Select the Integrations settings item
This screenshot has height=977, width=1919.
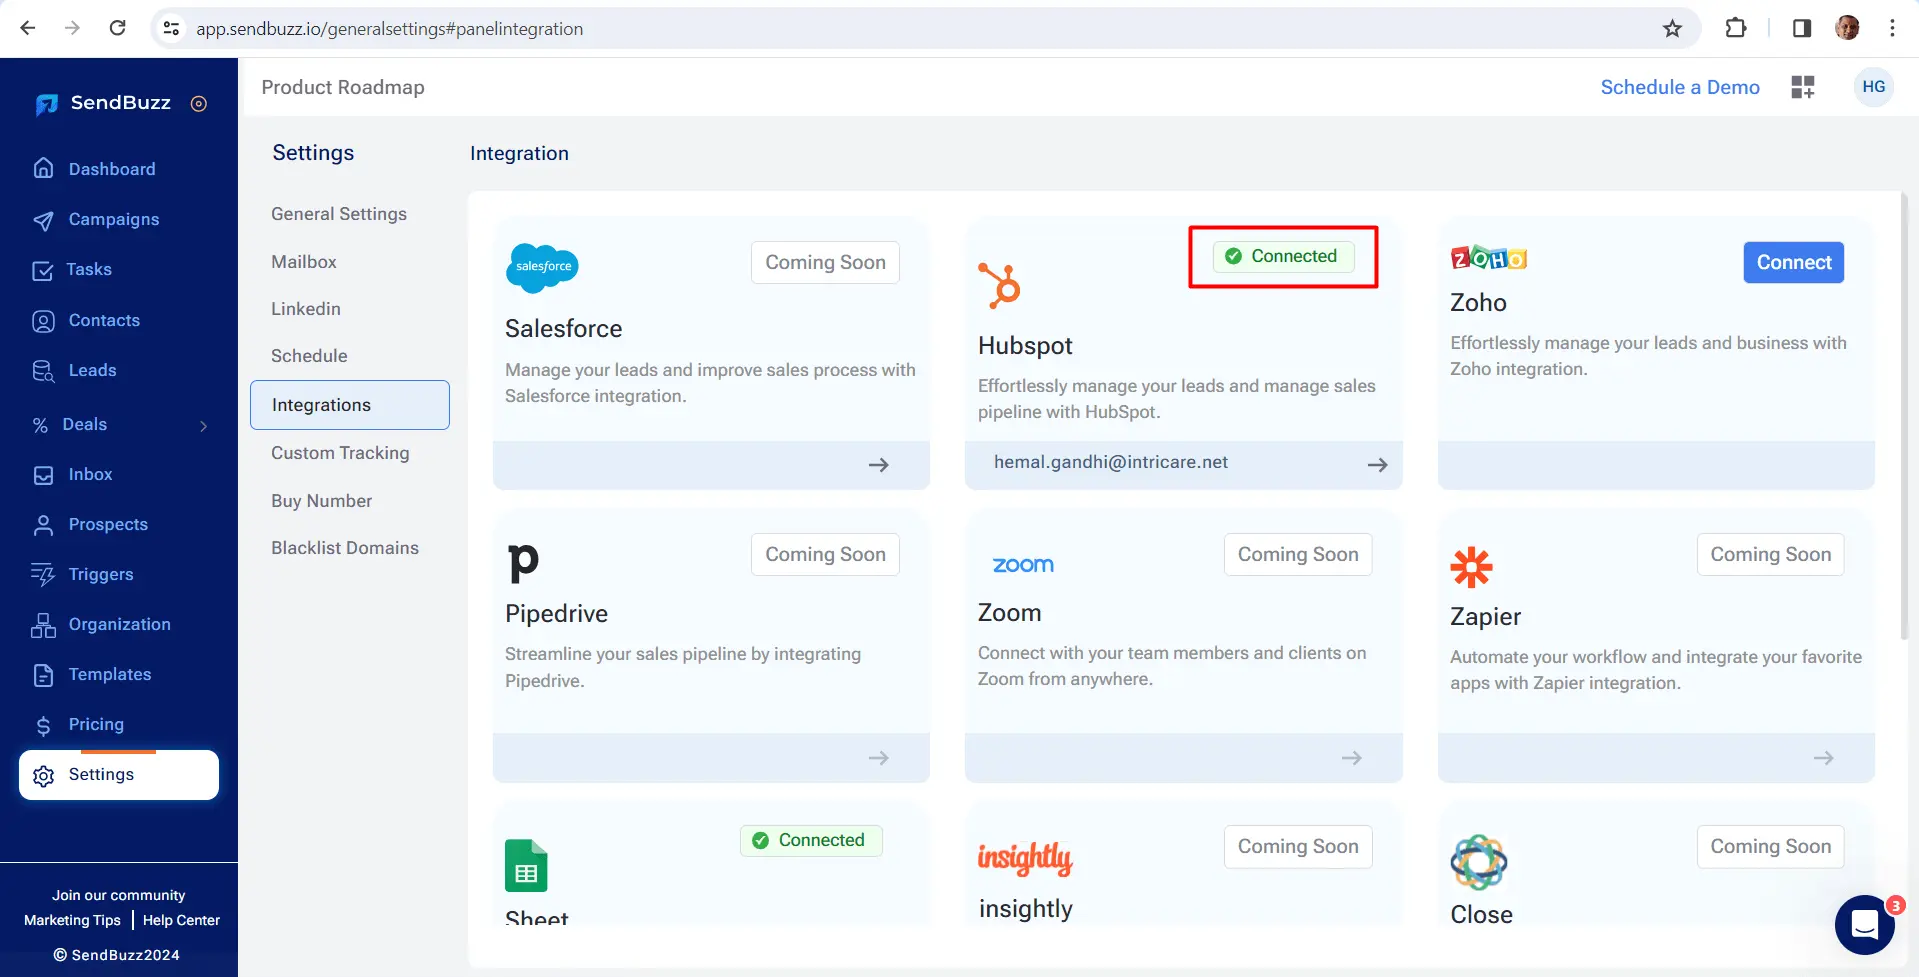click(x=350, y=405)
